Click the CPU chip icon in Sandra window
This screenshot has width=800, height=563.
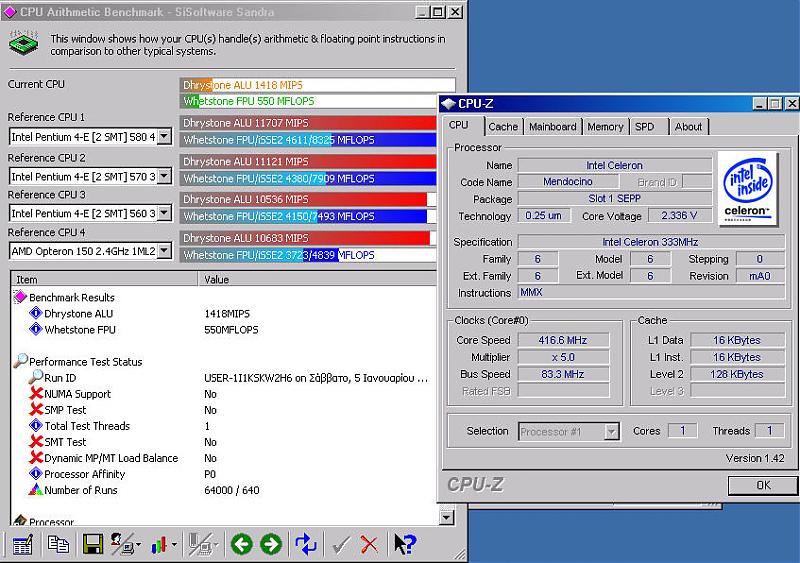point(24,43)
